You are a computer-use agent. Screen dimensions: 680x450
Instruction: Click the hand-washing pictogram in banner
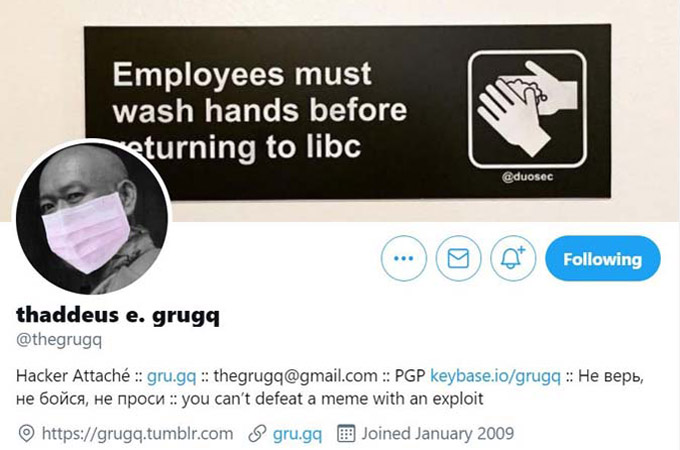(x=527, y=109)
